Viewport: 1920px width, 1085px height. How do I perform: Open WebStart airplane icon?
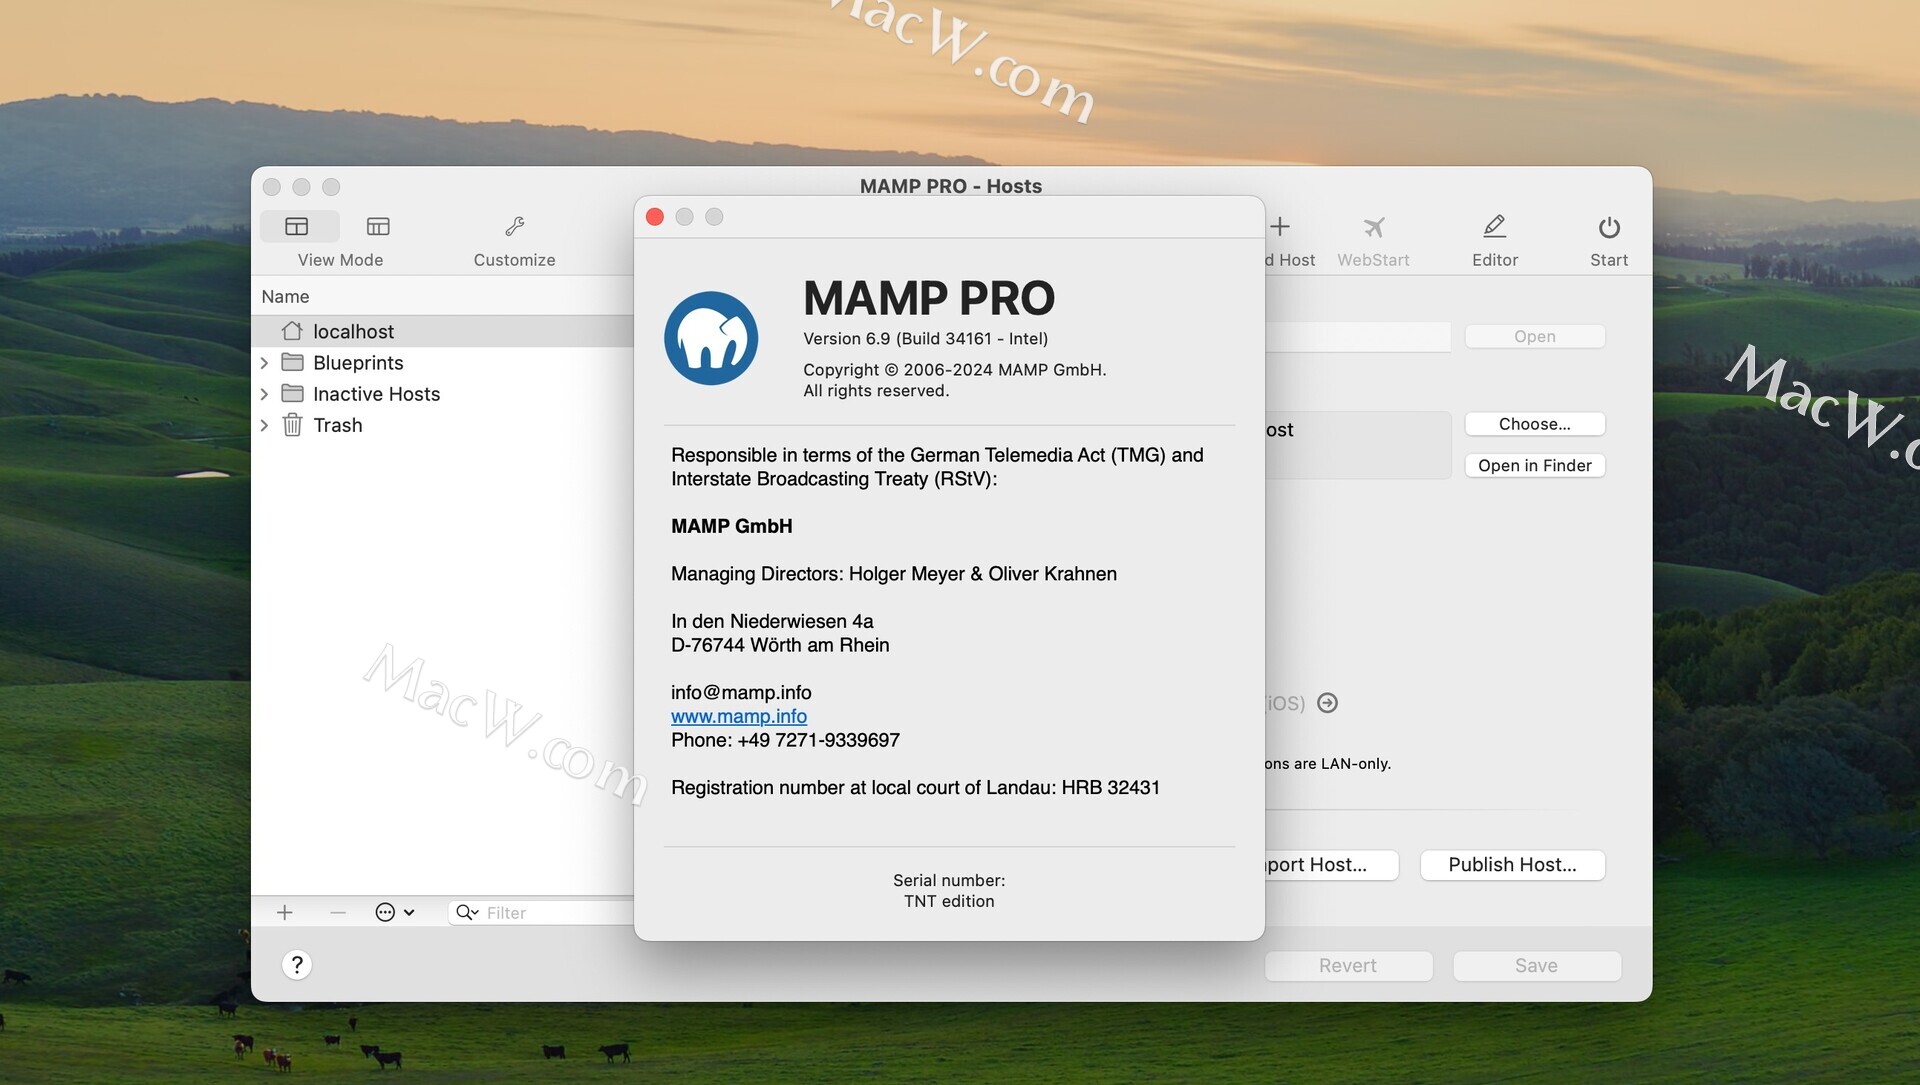coord(1374,227)
